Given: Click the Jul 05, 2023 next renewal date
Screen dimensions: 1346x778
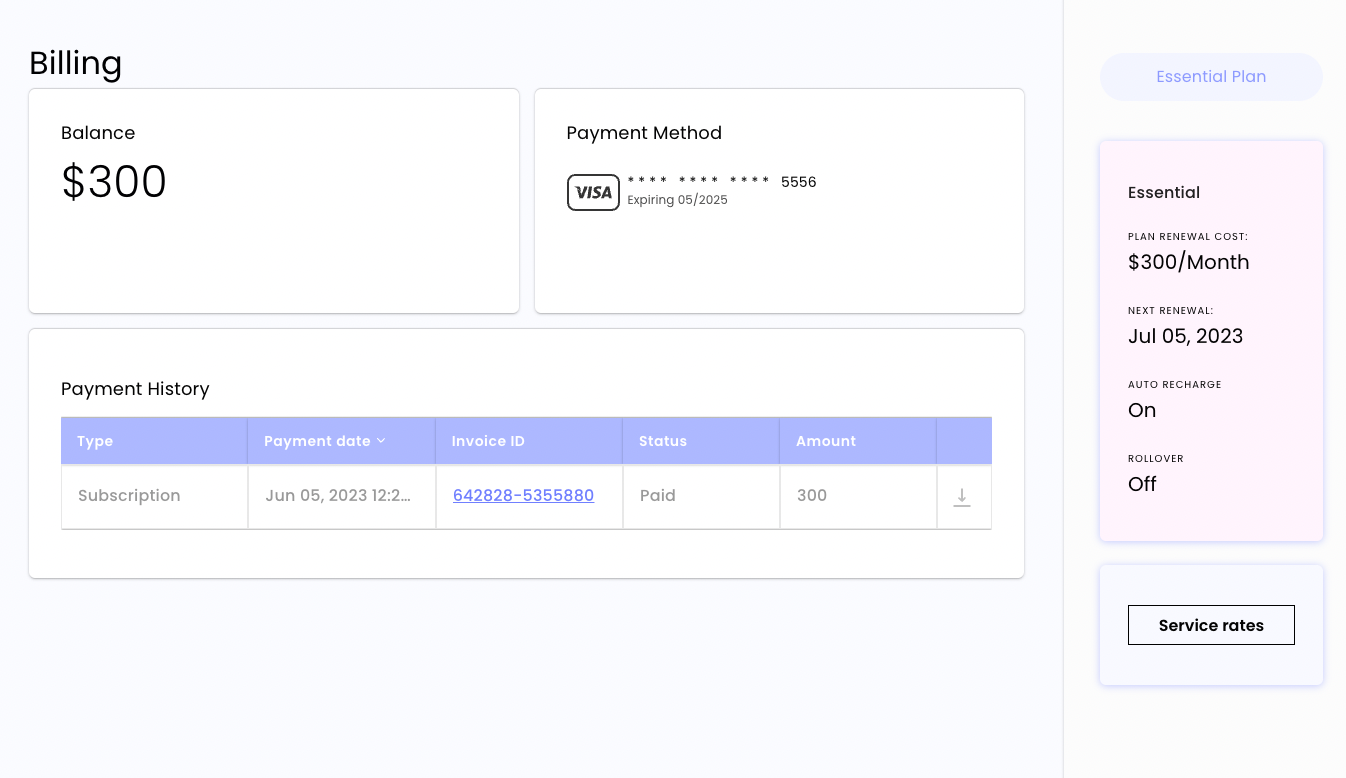Looking at the screenshot, I should point(1185,336).
